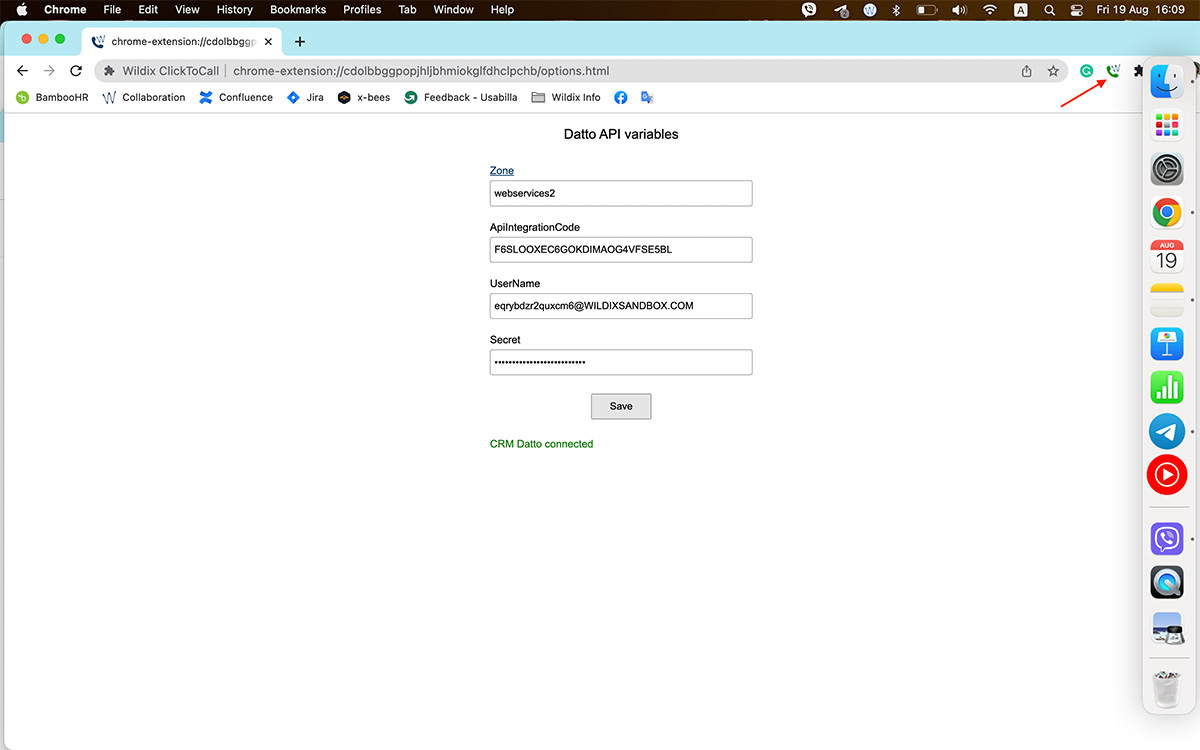Open the Jira bookmark
Image resolution: width=1200 pixels, height=750 pixels.
(305, 98)
